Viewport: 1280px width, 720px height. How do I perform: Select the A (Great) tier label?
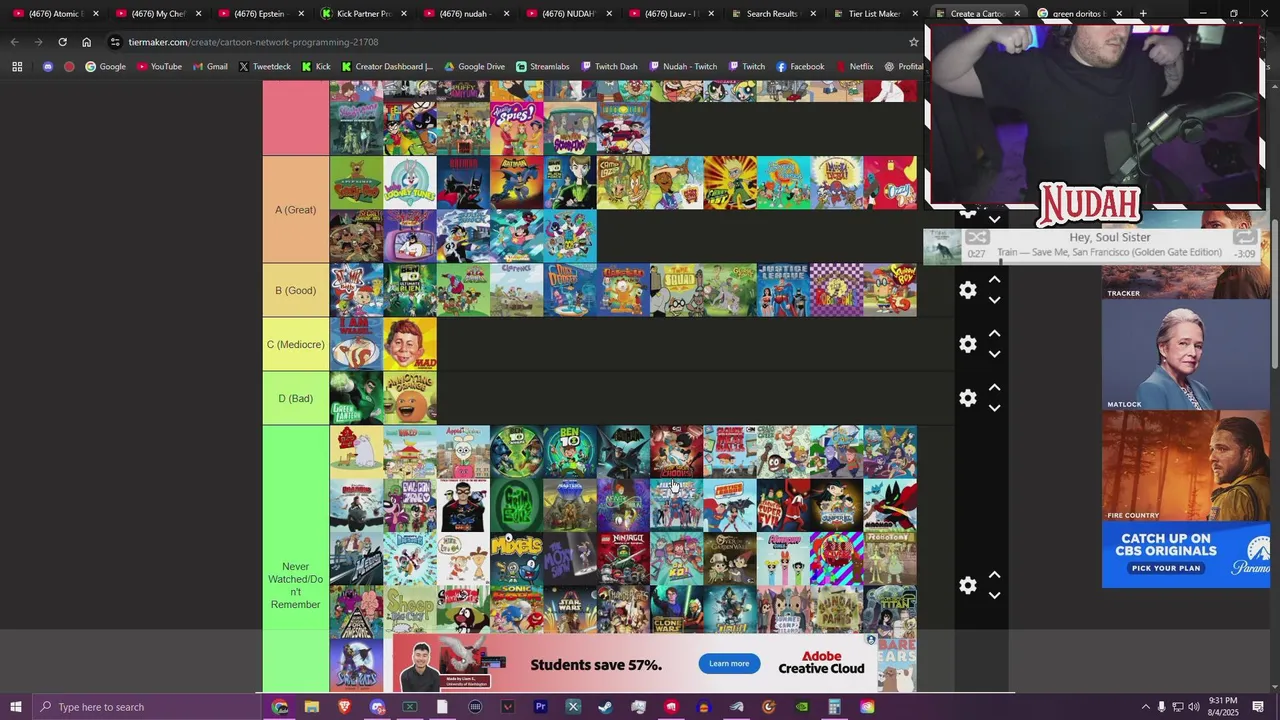click(296, 209)
